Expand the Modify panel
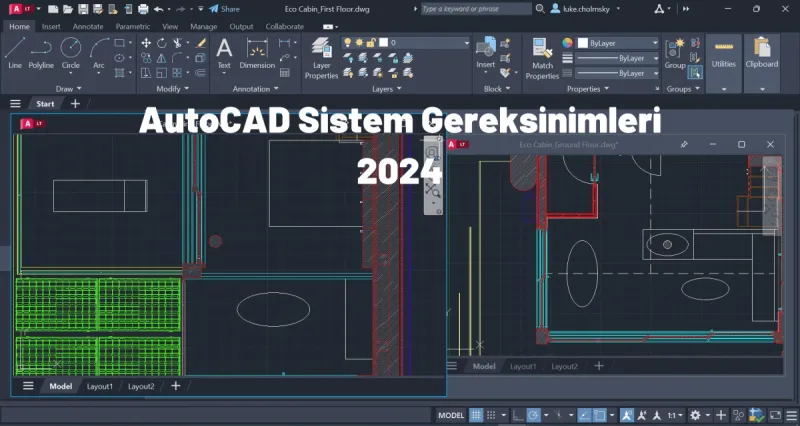The image size is (800, 426). [172, 89]
